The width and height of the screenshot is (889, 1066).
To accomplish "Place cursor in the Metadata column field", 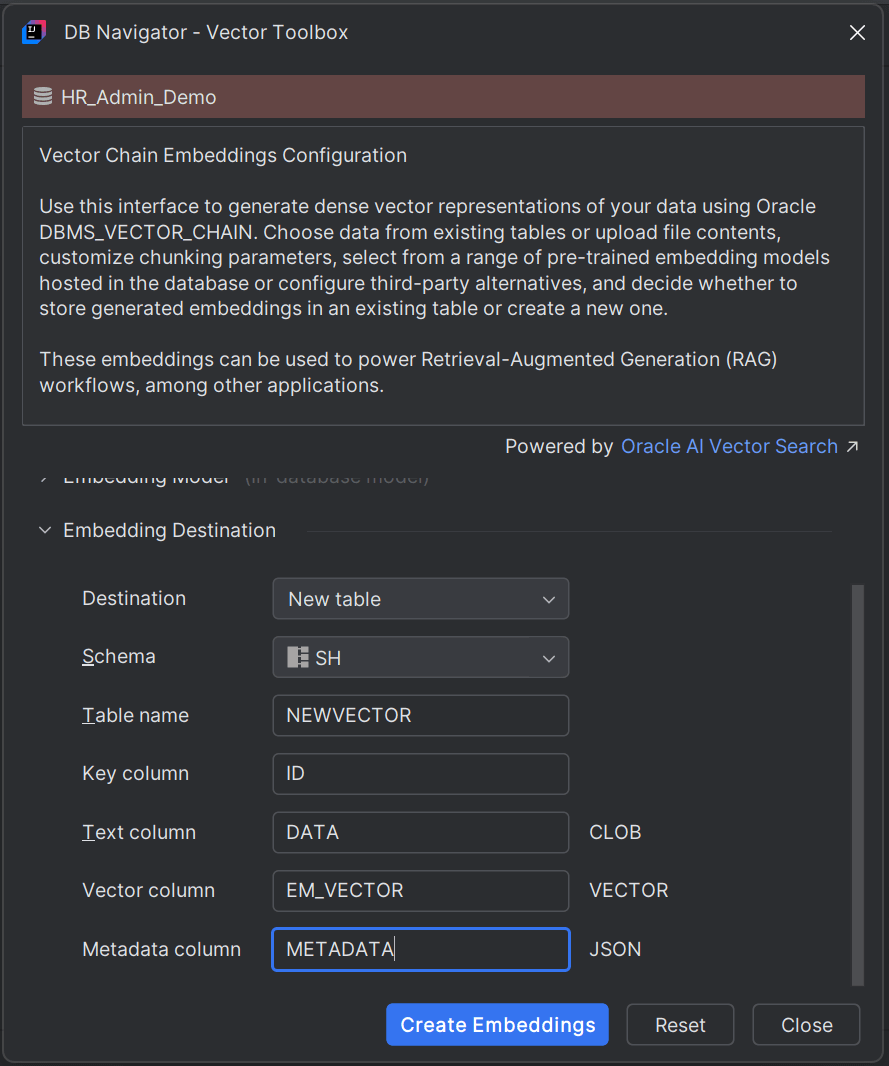I will pos(420,949).
